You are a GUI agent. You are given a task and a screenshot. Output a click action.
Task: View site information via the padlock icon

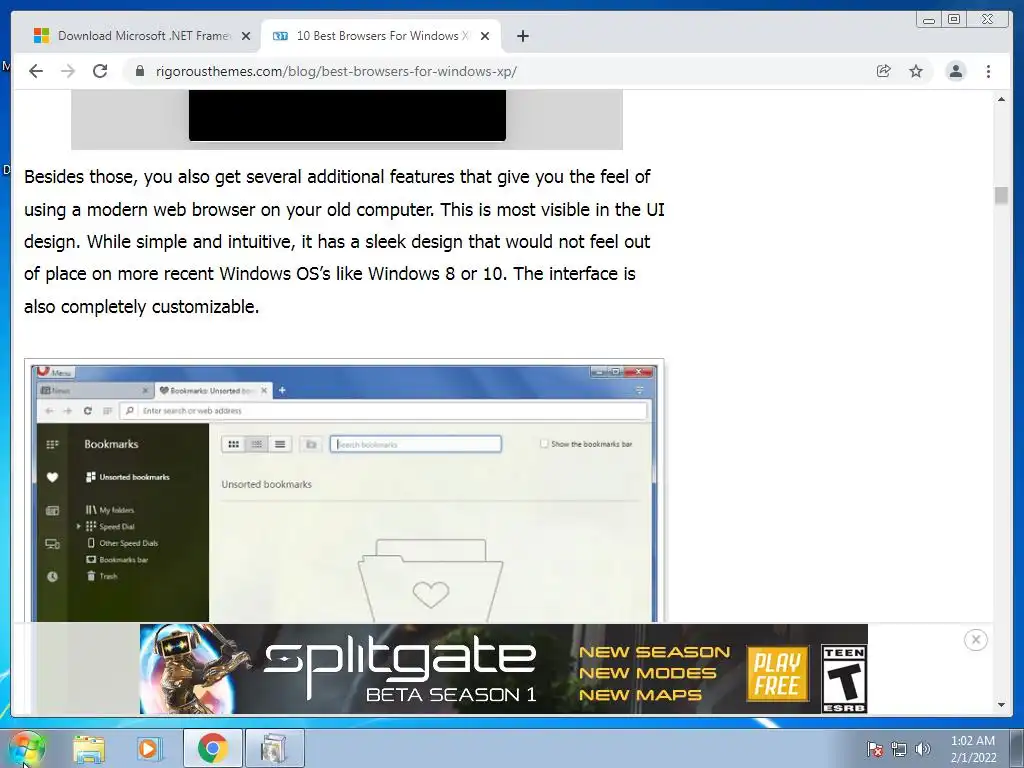click(140, 71)
